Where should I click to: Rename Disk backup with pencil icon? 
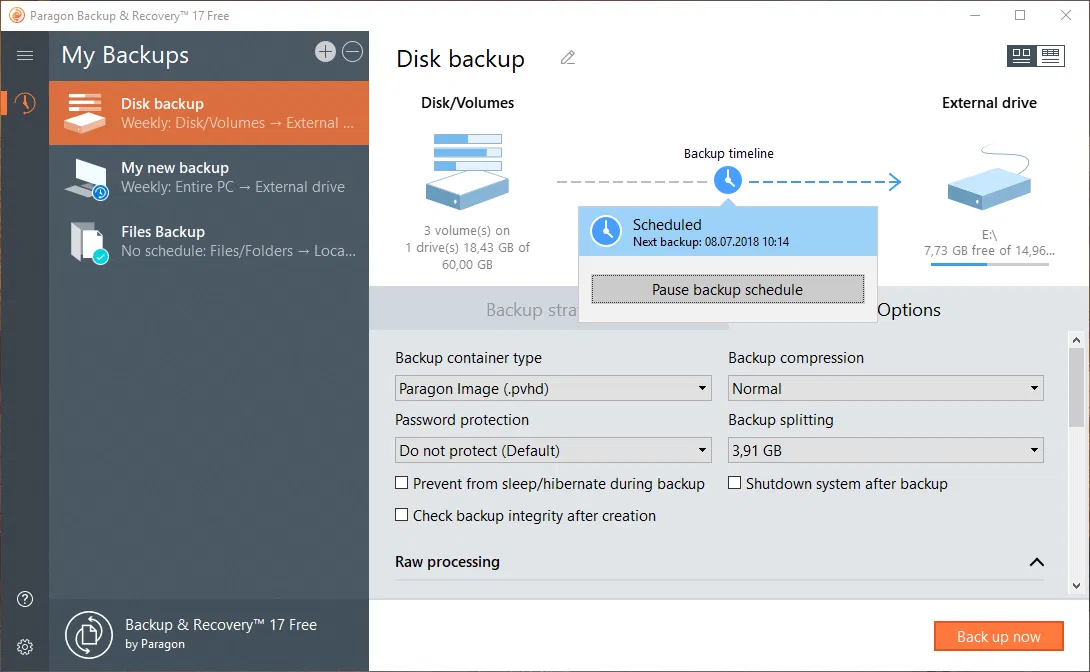(x=568, y=58)
